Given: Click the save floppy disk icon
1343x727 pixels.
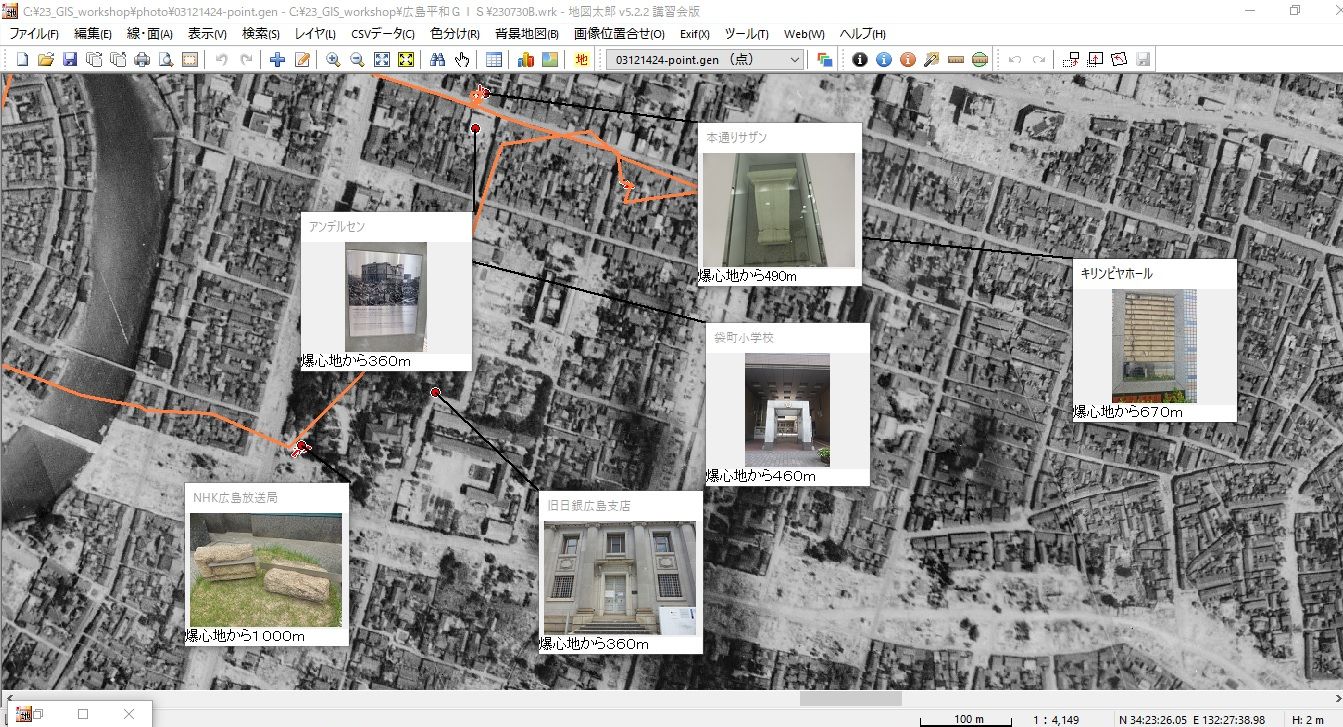Looking at the screenshot, I should [x=70, y=60].
